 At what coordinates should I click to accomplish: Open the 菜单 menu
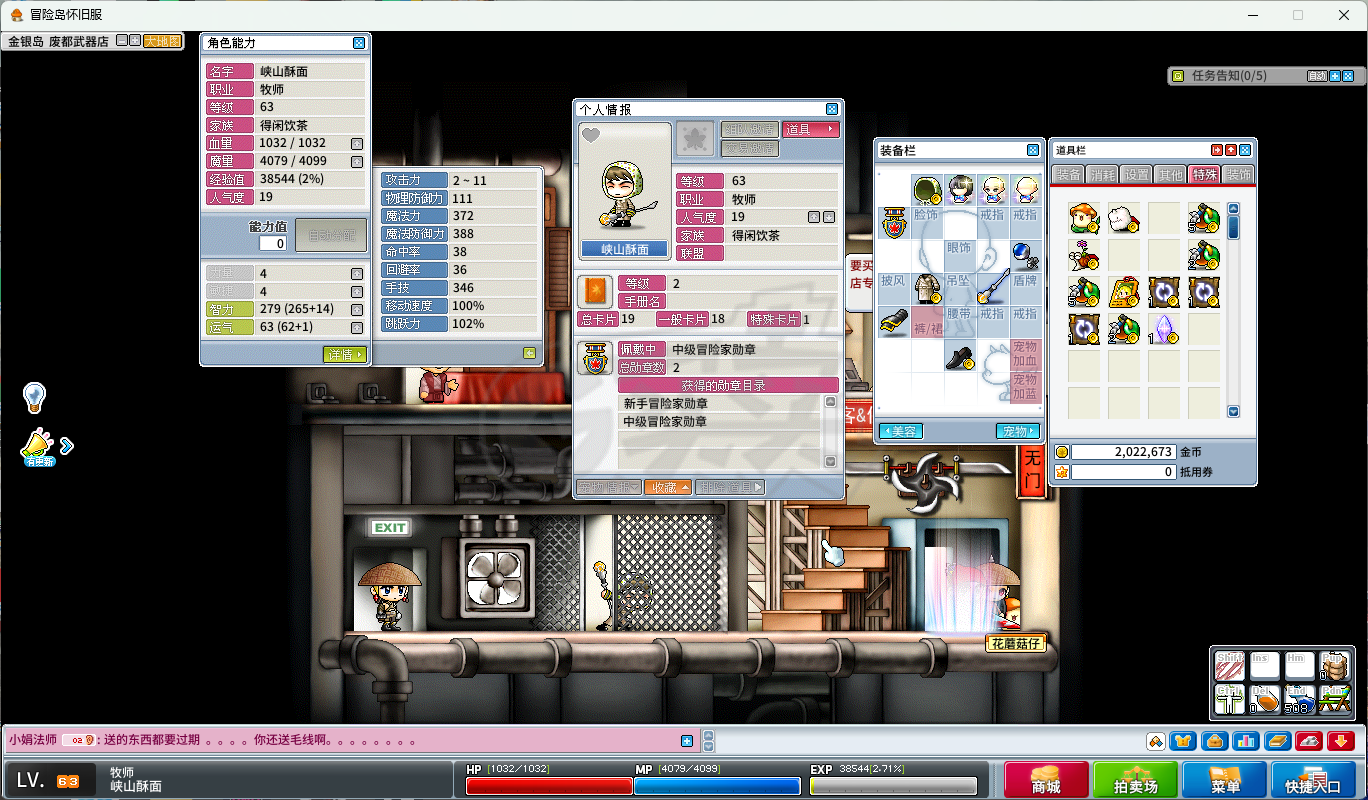[1224, 780]
